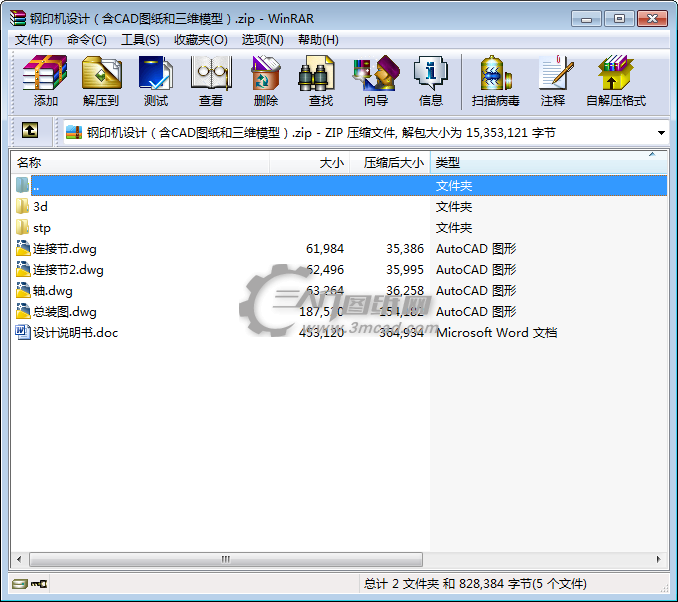The image size is (678, 602).
Task: Click the 35,995 packed size value
Action: pos(405,270)
